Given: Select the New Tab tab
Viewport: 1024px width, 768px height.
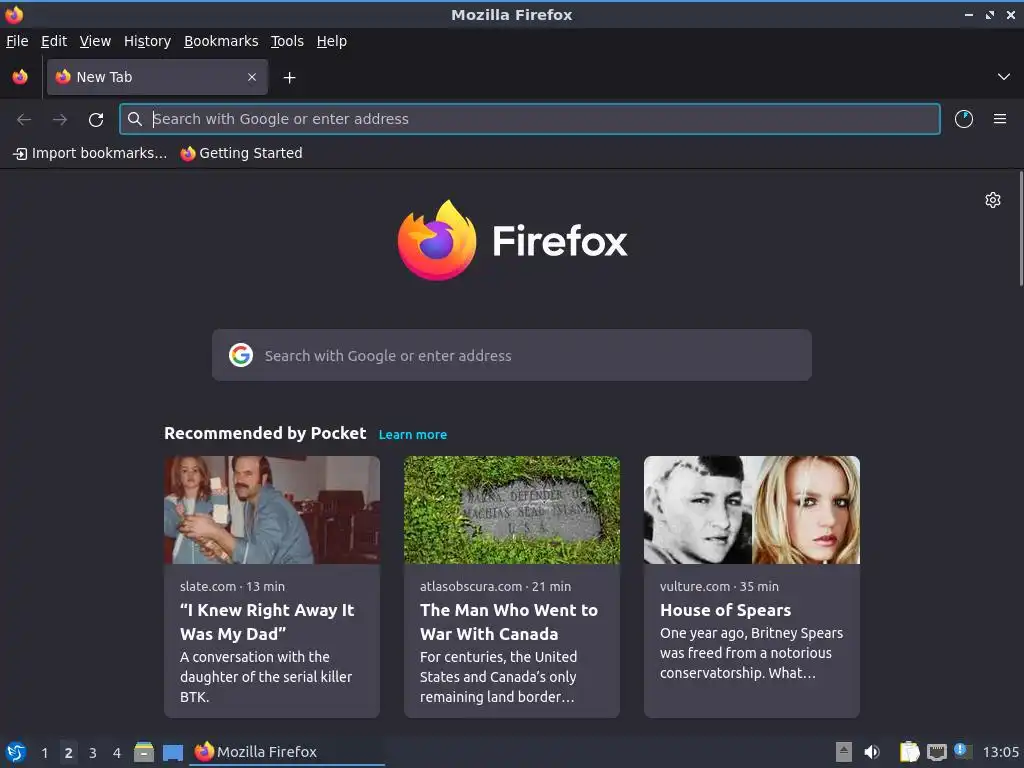Looking at the screenshot, I should point(157,77).
